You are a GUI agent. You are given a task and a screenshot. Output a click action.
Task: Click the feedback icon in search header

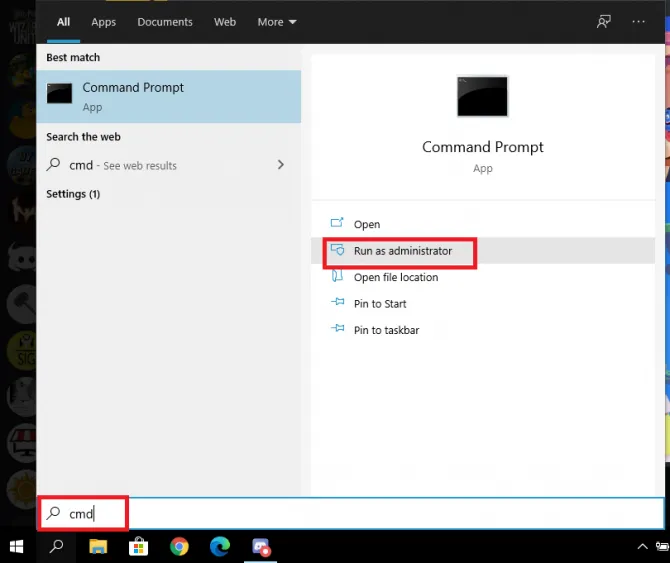603,21
